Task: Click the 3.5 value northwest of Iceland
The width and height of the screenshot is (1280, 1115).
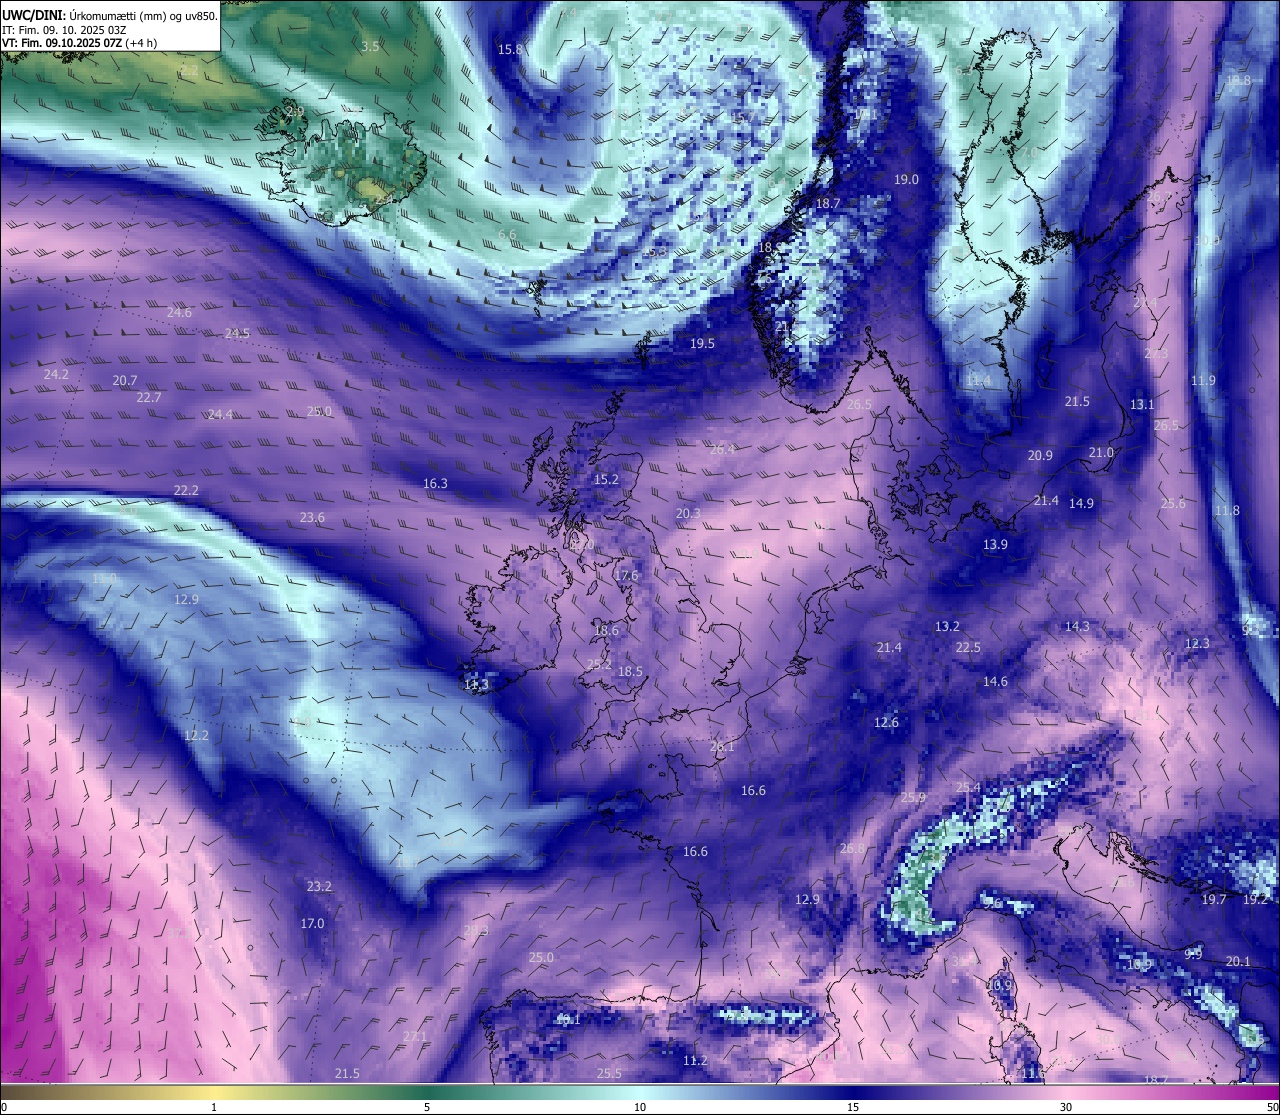Action: point(370,47)
